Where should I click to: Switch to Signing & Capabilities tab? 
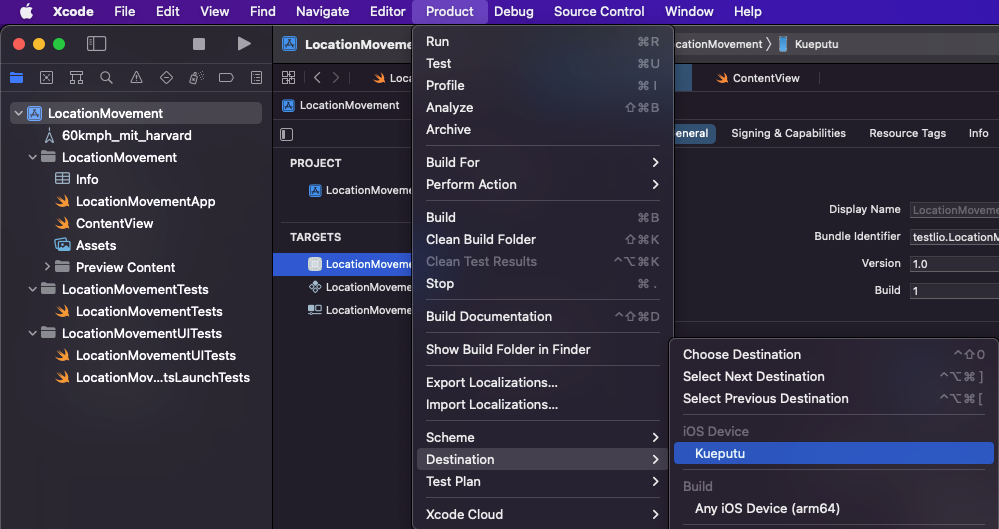(788, 133)
